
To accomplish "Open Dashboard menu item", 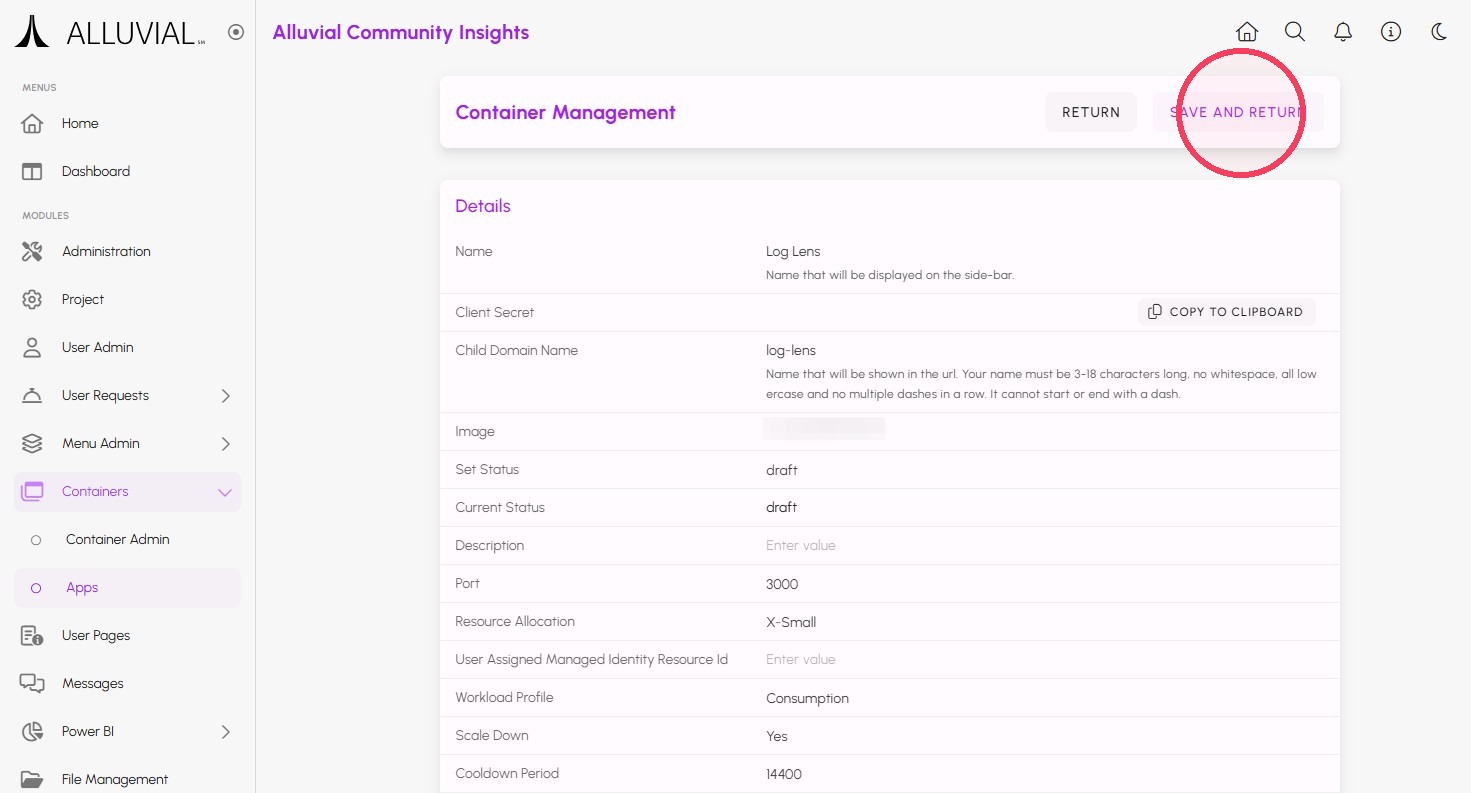I will tap(128, 172).
